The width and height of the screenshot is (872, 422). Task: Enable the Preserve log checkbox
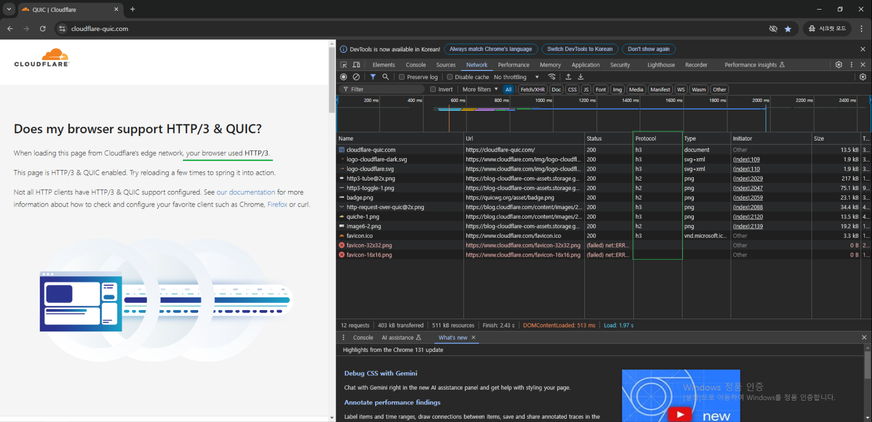(x=402, y=77)
